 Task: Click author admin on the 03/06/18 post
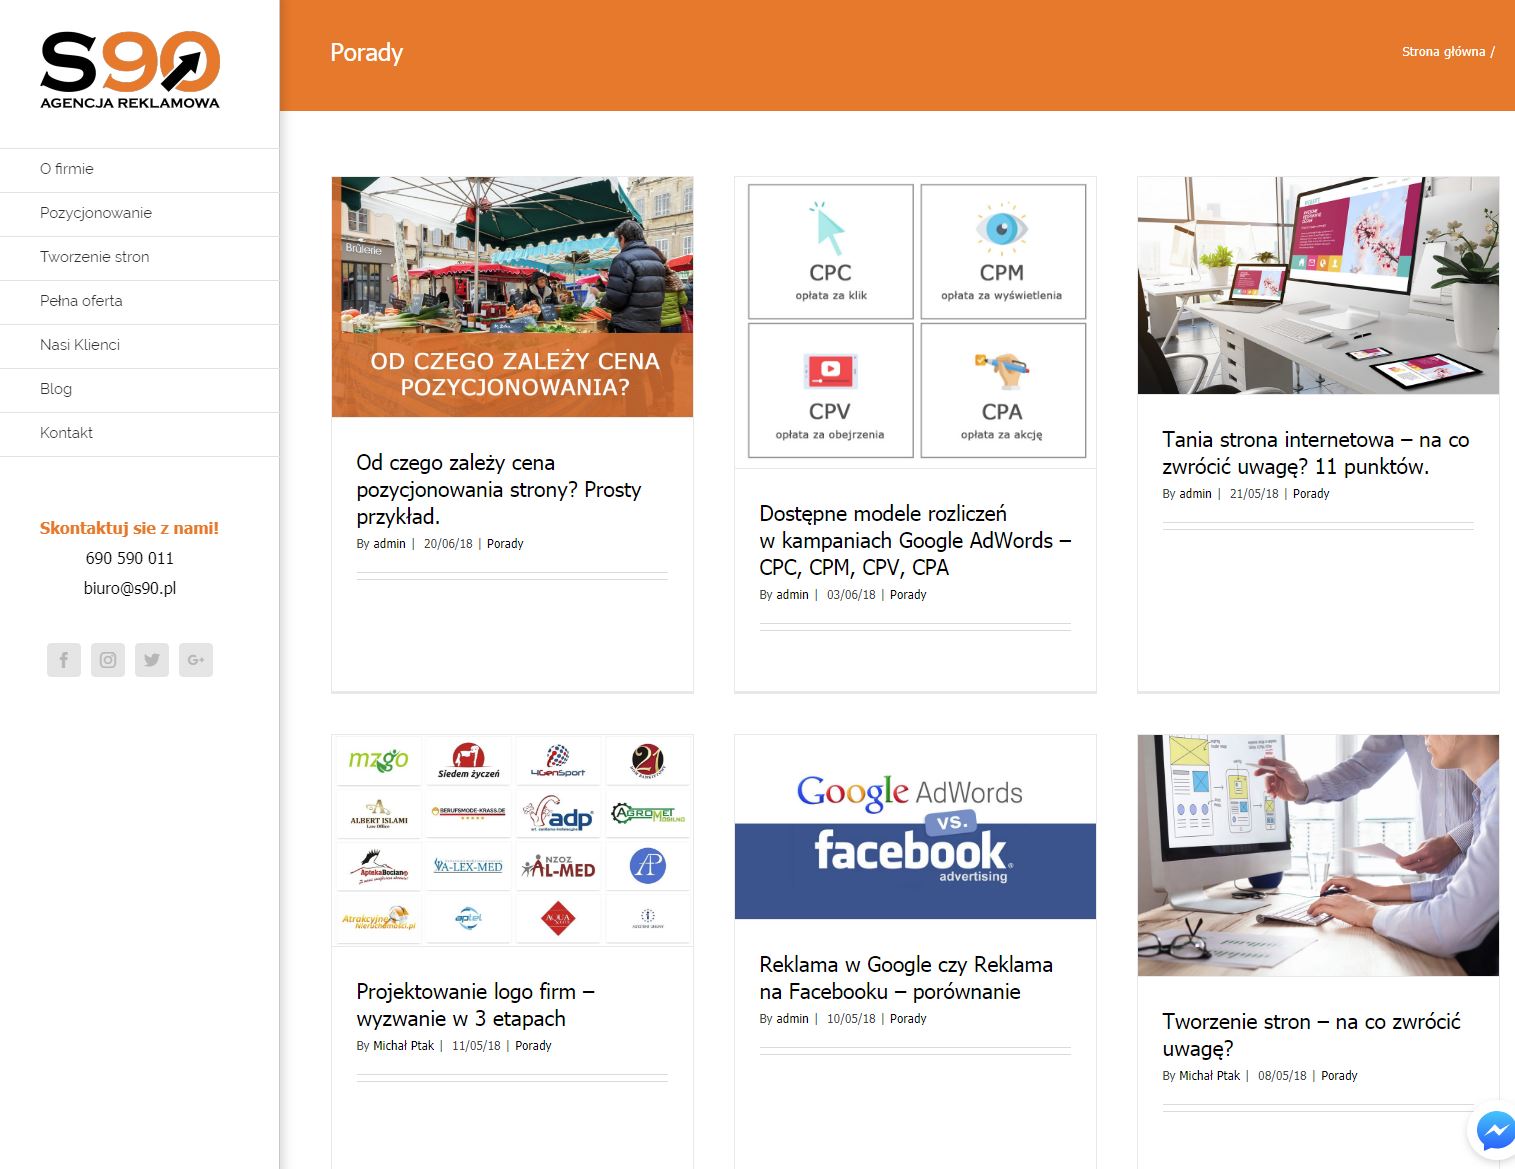[x=792, y=595]
